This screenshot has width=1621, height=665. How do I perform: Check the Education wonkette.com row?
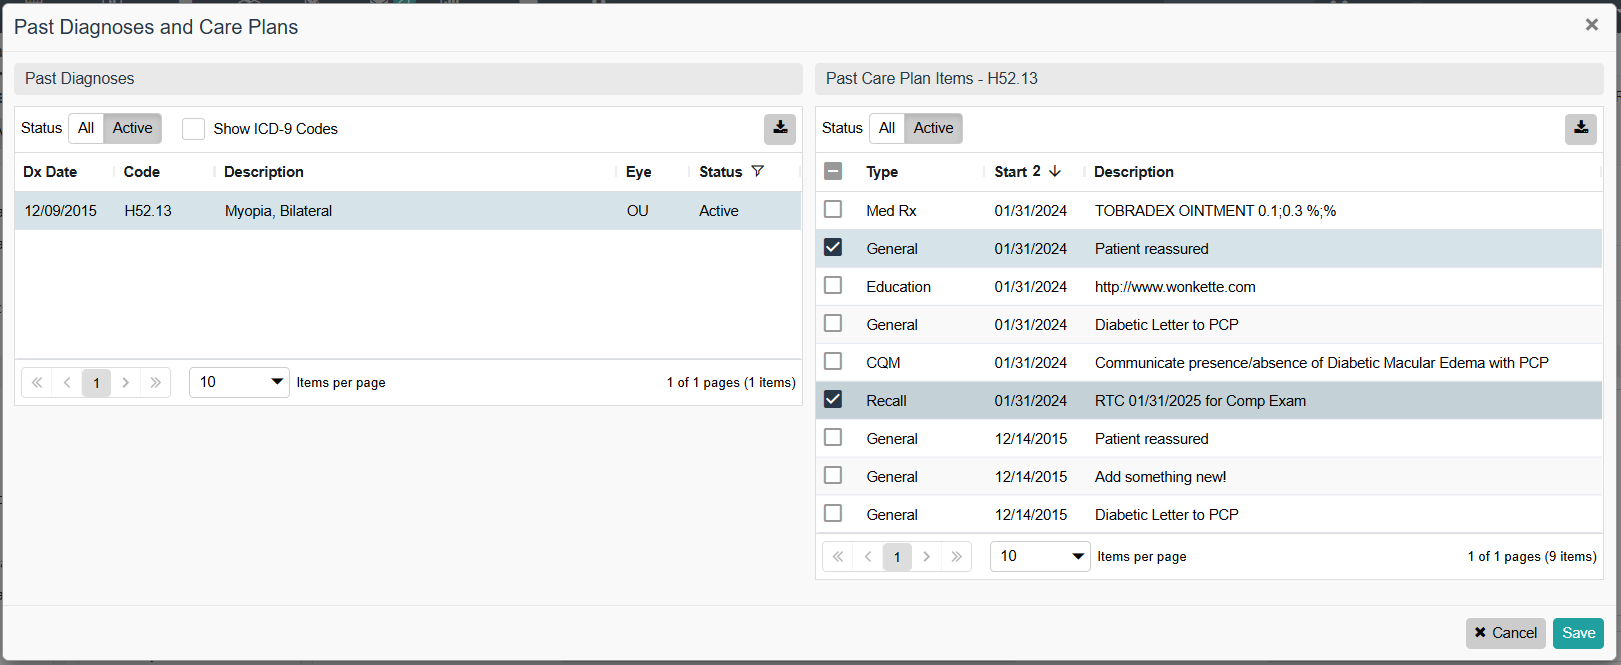(x=833, y=285)
